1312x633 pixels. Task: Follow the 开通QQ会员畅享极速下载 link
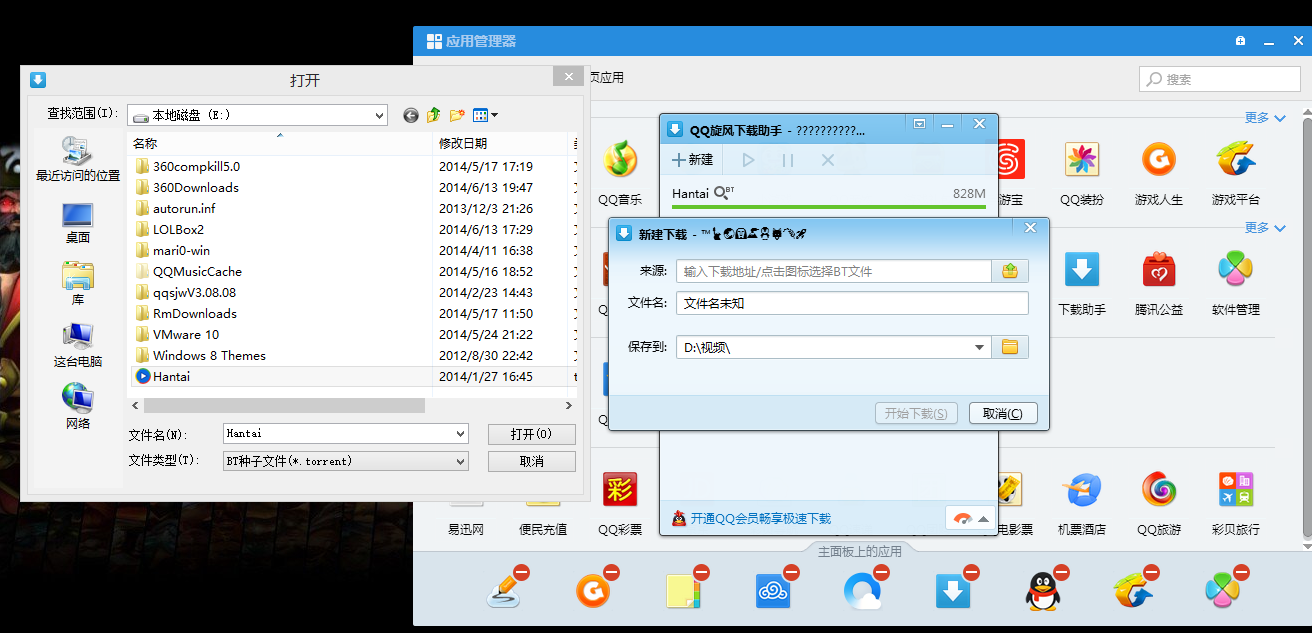[760, 518]
